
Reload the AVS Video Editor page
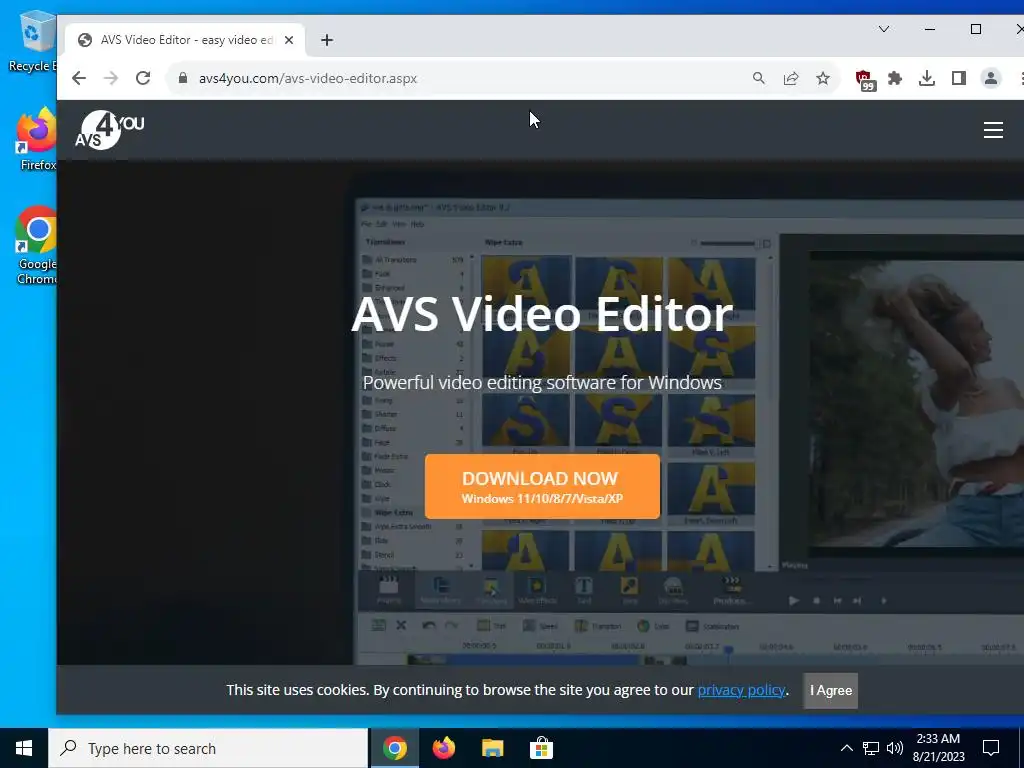143,78
